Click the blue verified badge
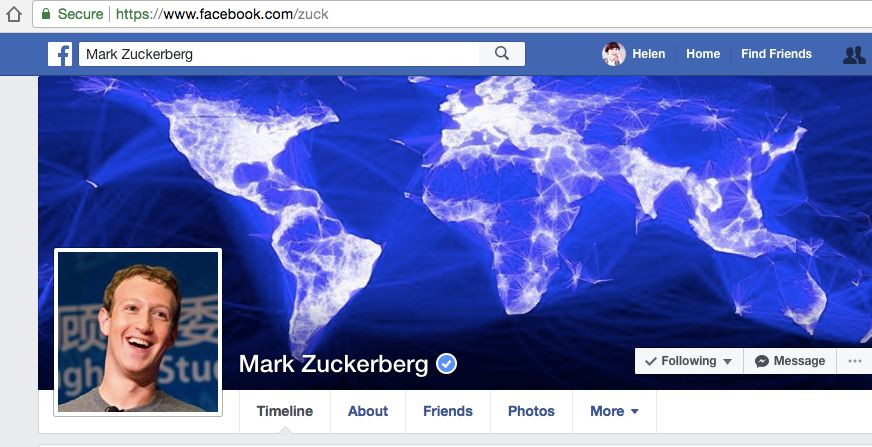The width and height of the screenshot is (872, 447). click(447, 364)
